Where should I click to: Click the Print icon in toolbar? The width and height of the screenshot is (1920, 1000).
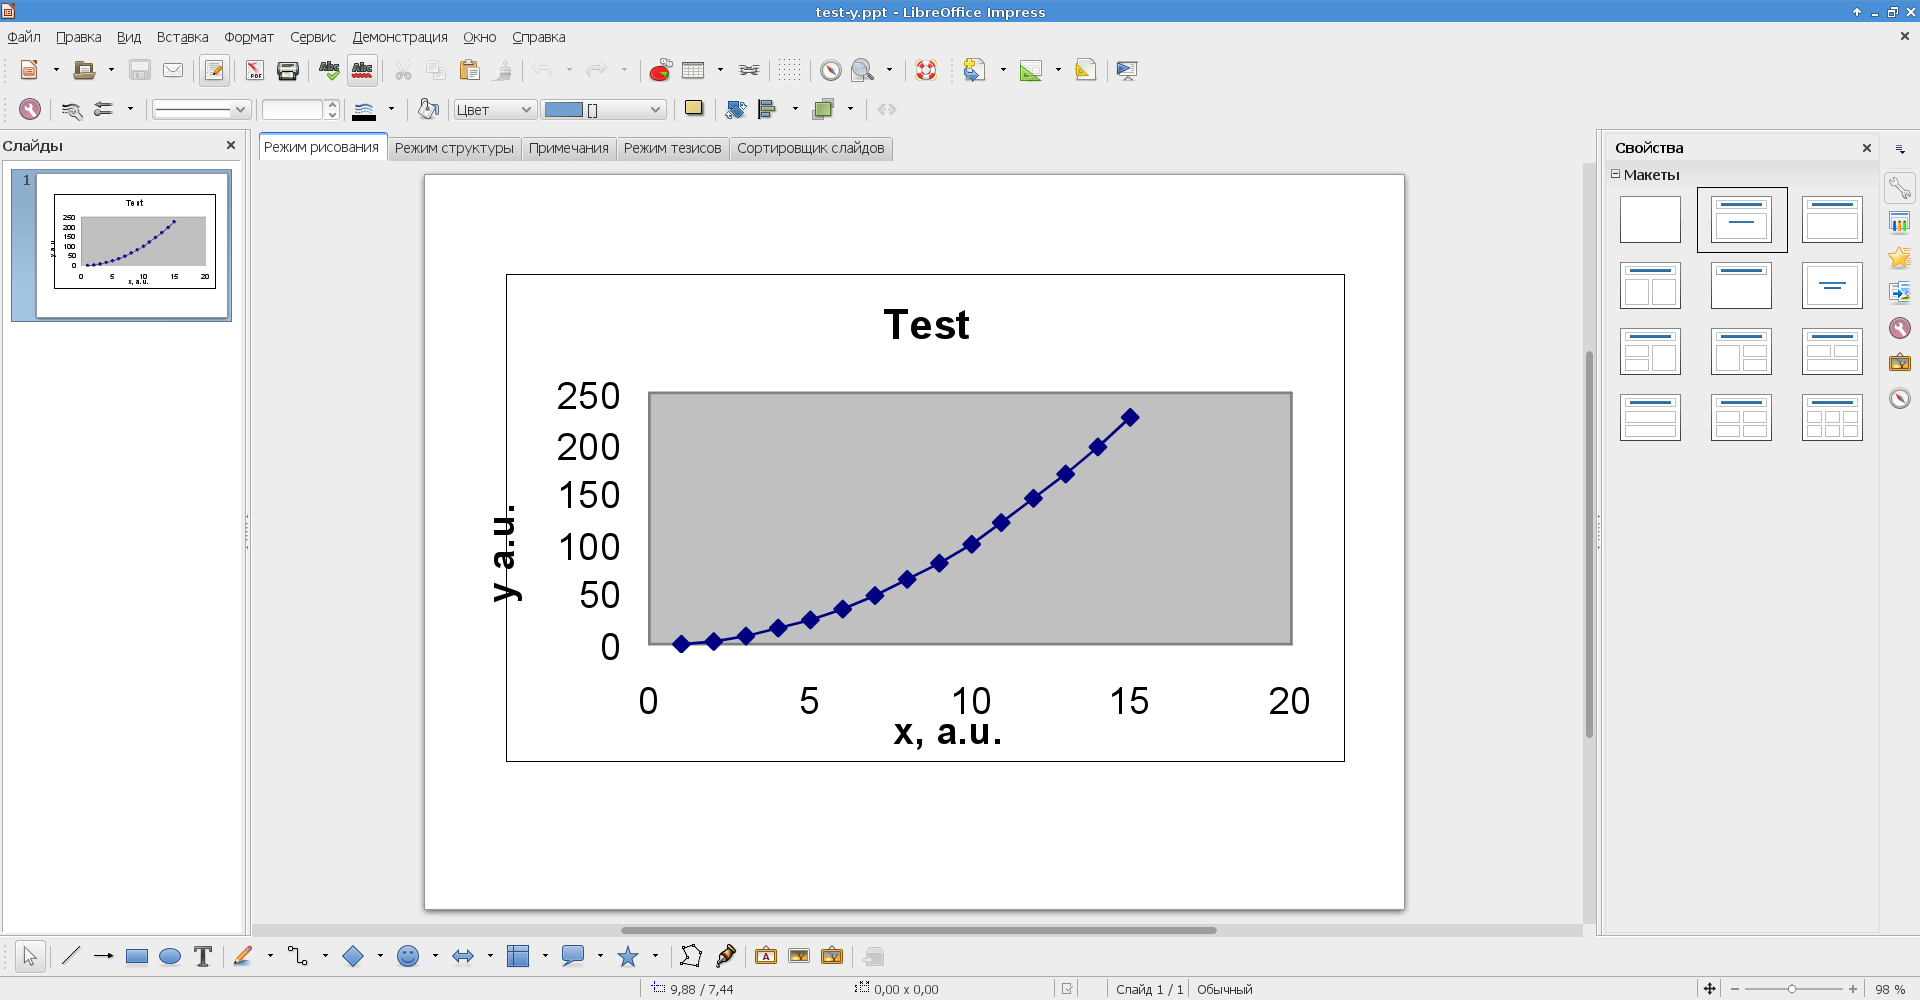288,71
